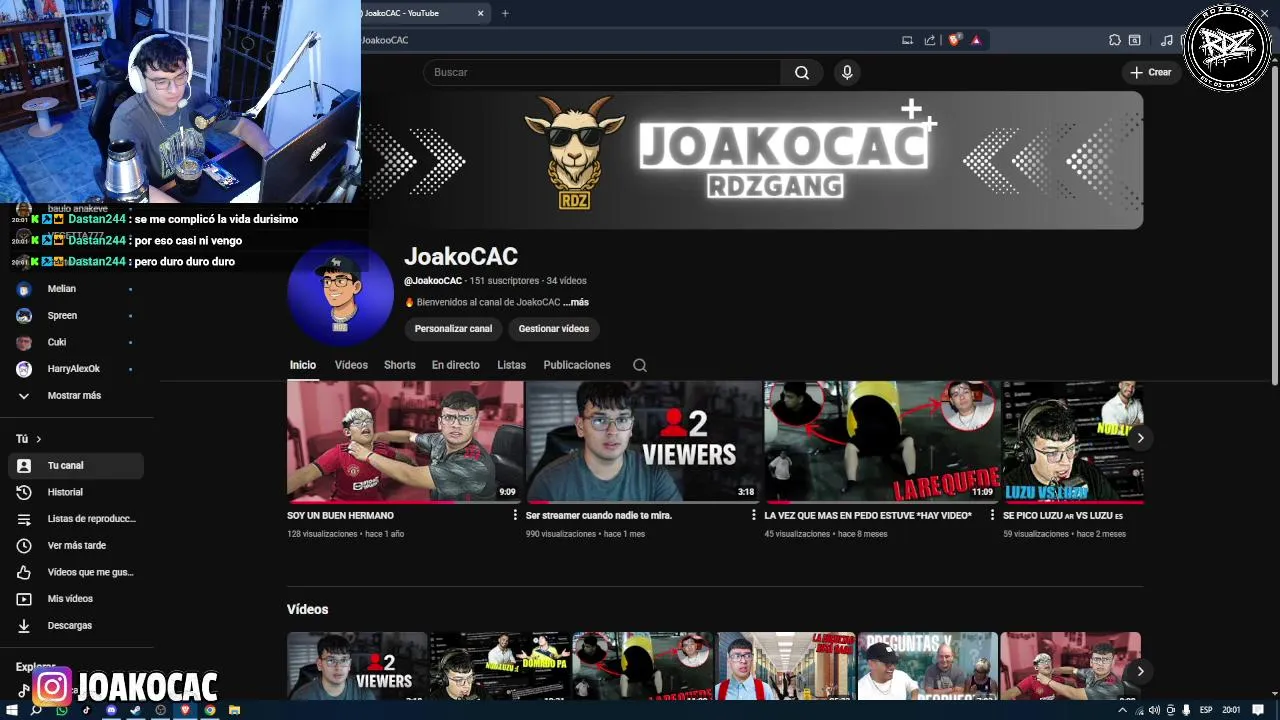Open the Publicaciones tab
1280x720 pixels.
577,365
